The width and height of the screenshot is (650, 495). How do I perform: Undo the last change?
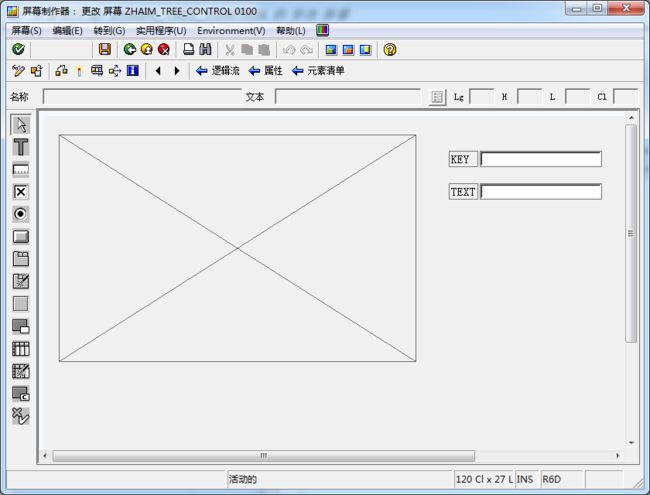pos(289,50)
